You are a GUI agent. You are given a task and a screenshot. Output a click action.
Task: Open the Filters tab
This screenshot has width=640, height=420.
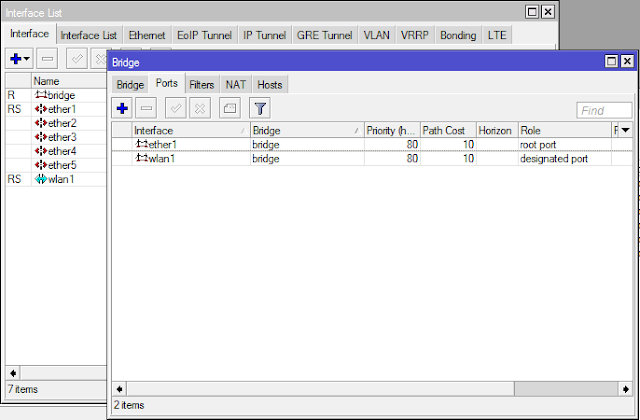tap(202, 85)
